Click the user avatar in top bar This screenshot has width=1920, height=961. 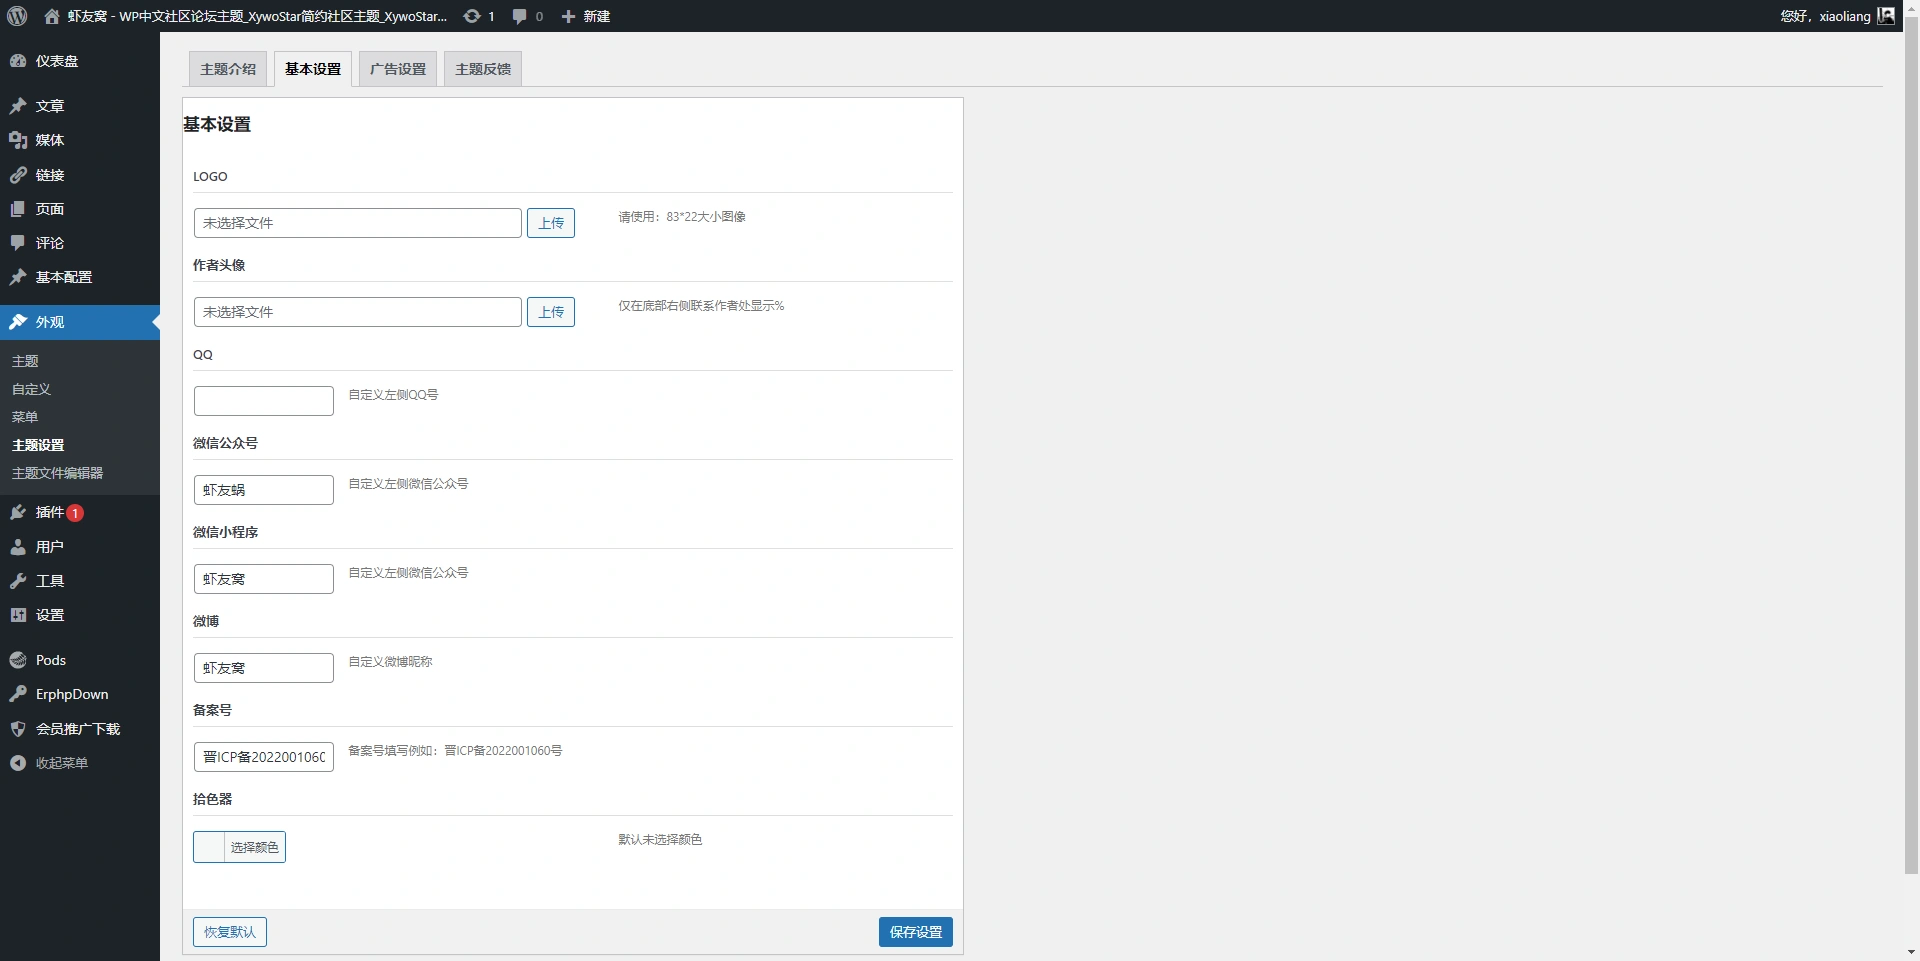pos(1886,16)
